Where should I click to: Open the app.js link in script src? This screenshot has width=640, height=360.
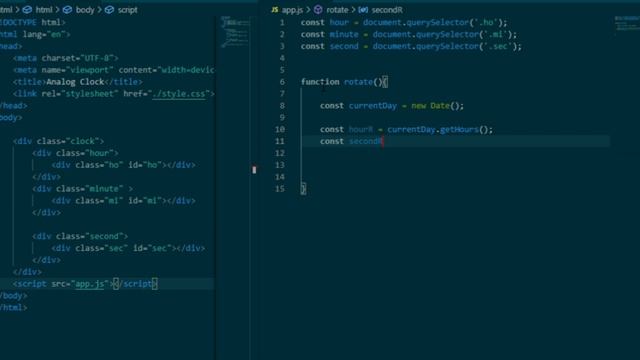(x=90, y=284)
